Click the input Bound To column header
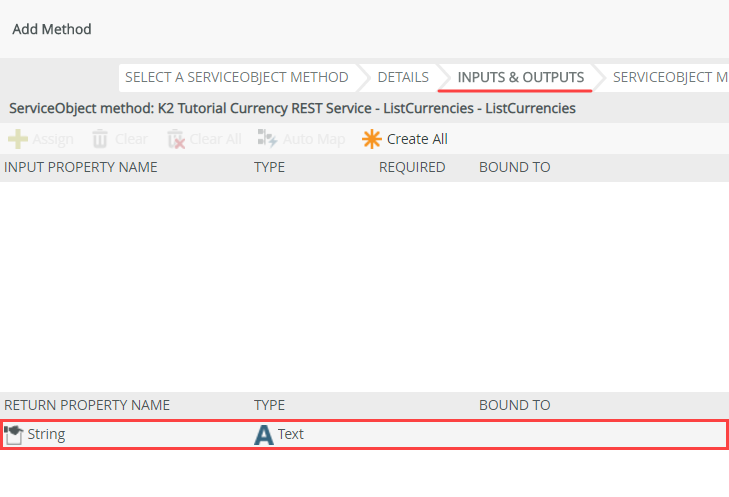The width and height of the screenshot is (729, 497). pos(514,167)
